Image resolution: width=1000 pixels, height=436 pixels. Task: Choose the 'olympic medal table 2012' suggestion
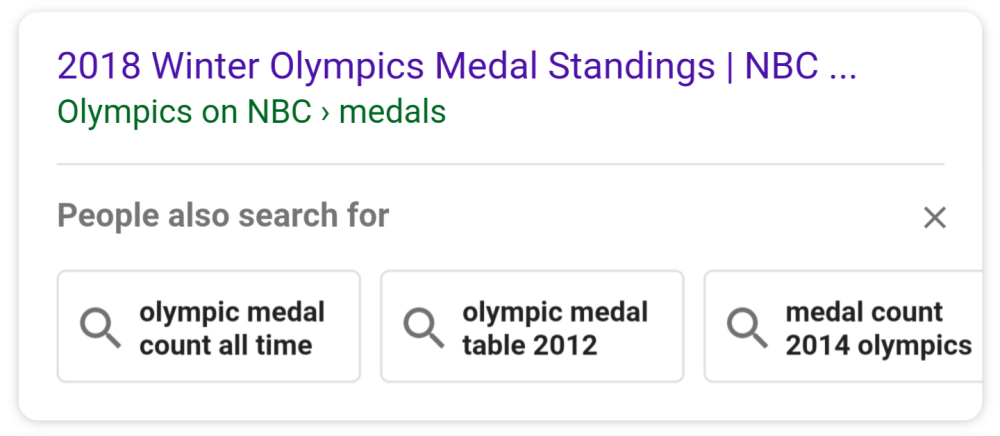[x=555, y=328]
